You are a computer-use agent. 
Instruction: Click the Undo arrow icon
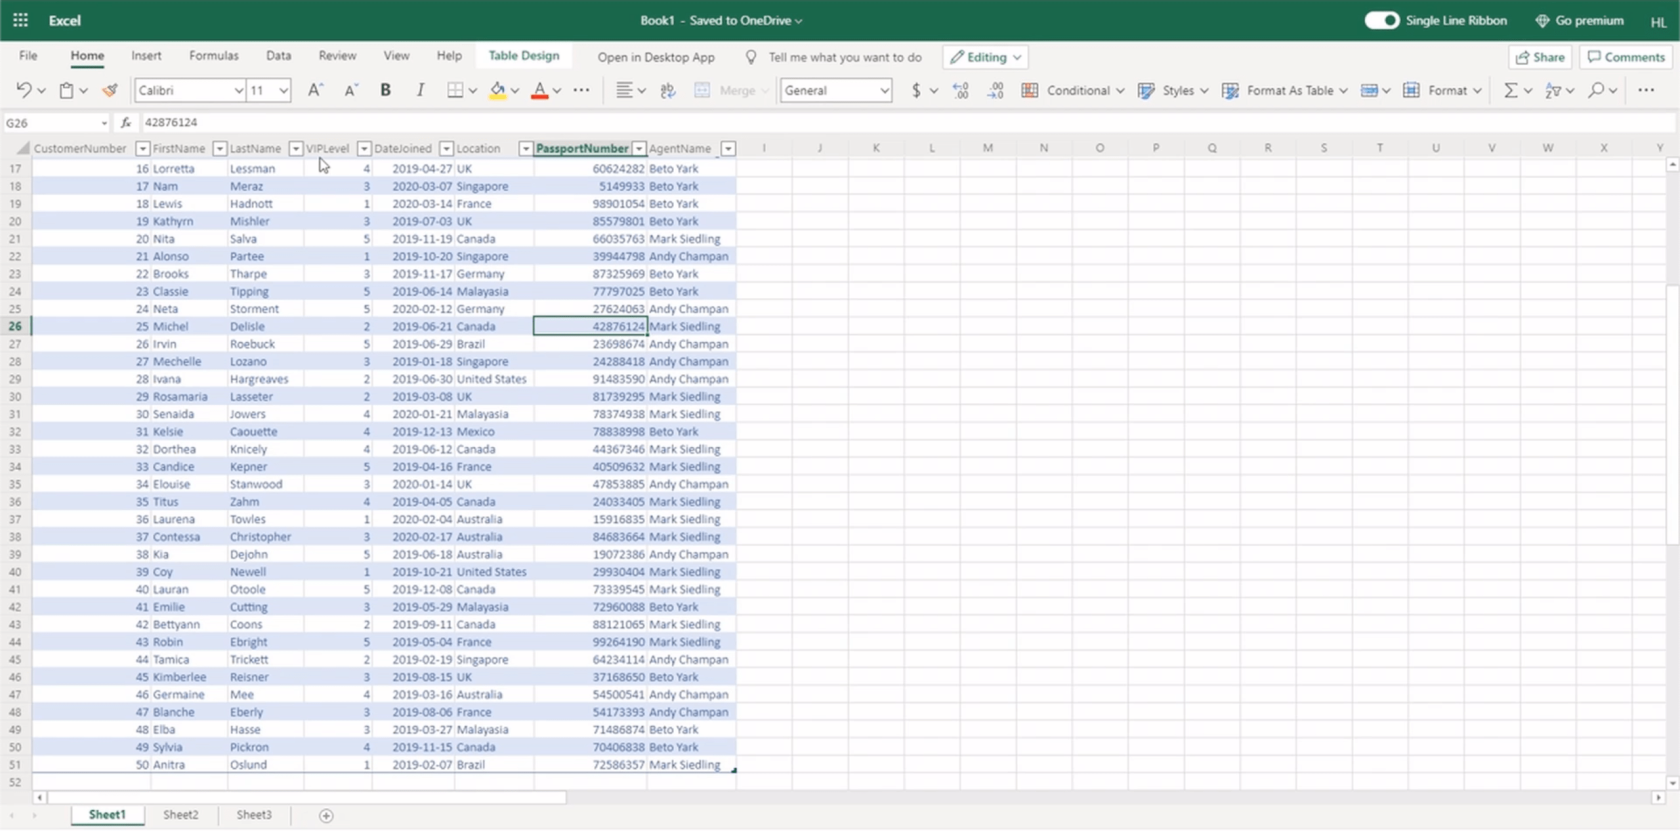click(24, 90)
